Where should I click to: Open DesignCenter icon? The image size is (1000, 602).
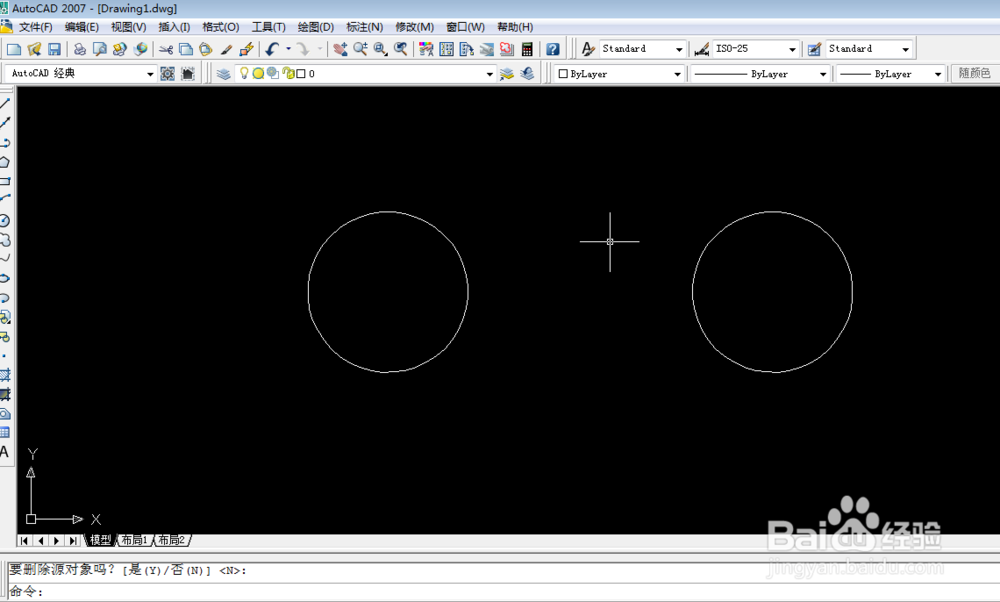click(x=446, y=49)
